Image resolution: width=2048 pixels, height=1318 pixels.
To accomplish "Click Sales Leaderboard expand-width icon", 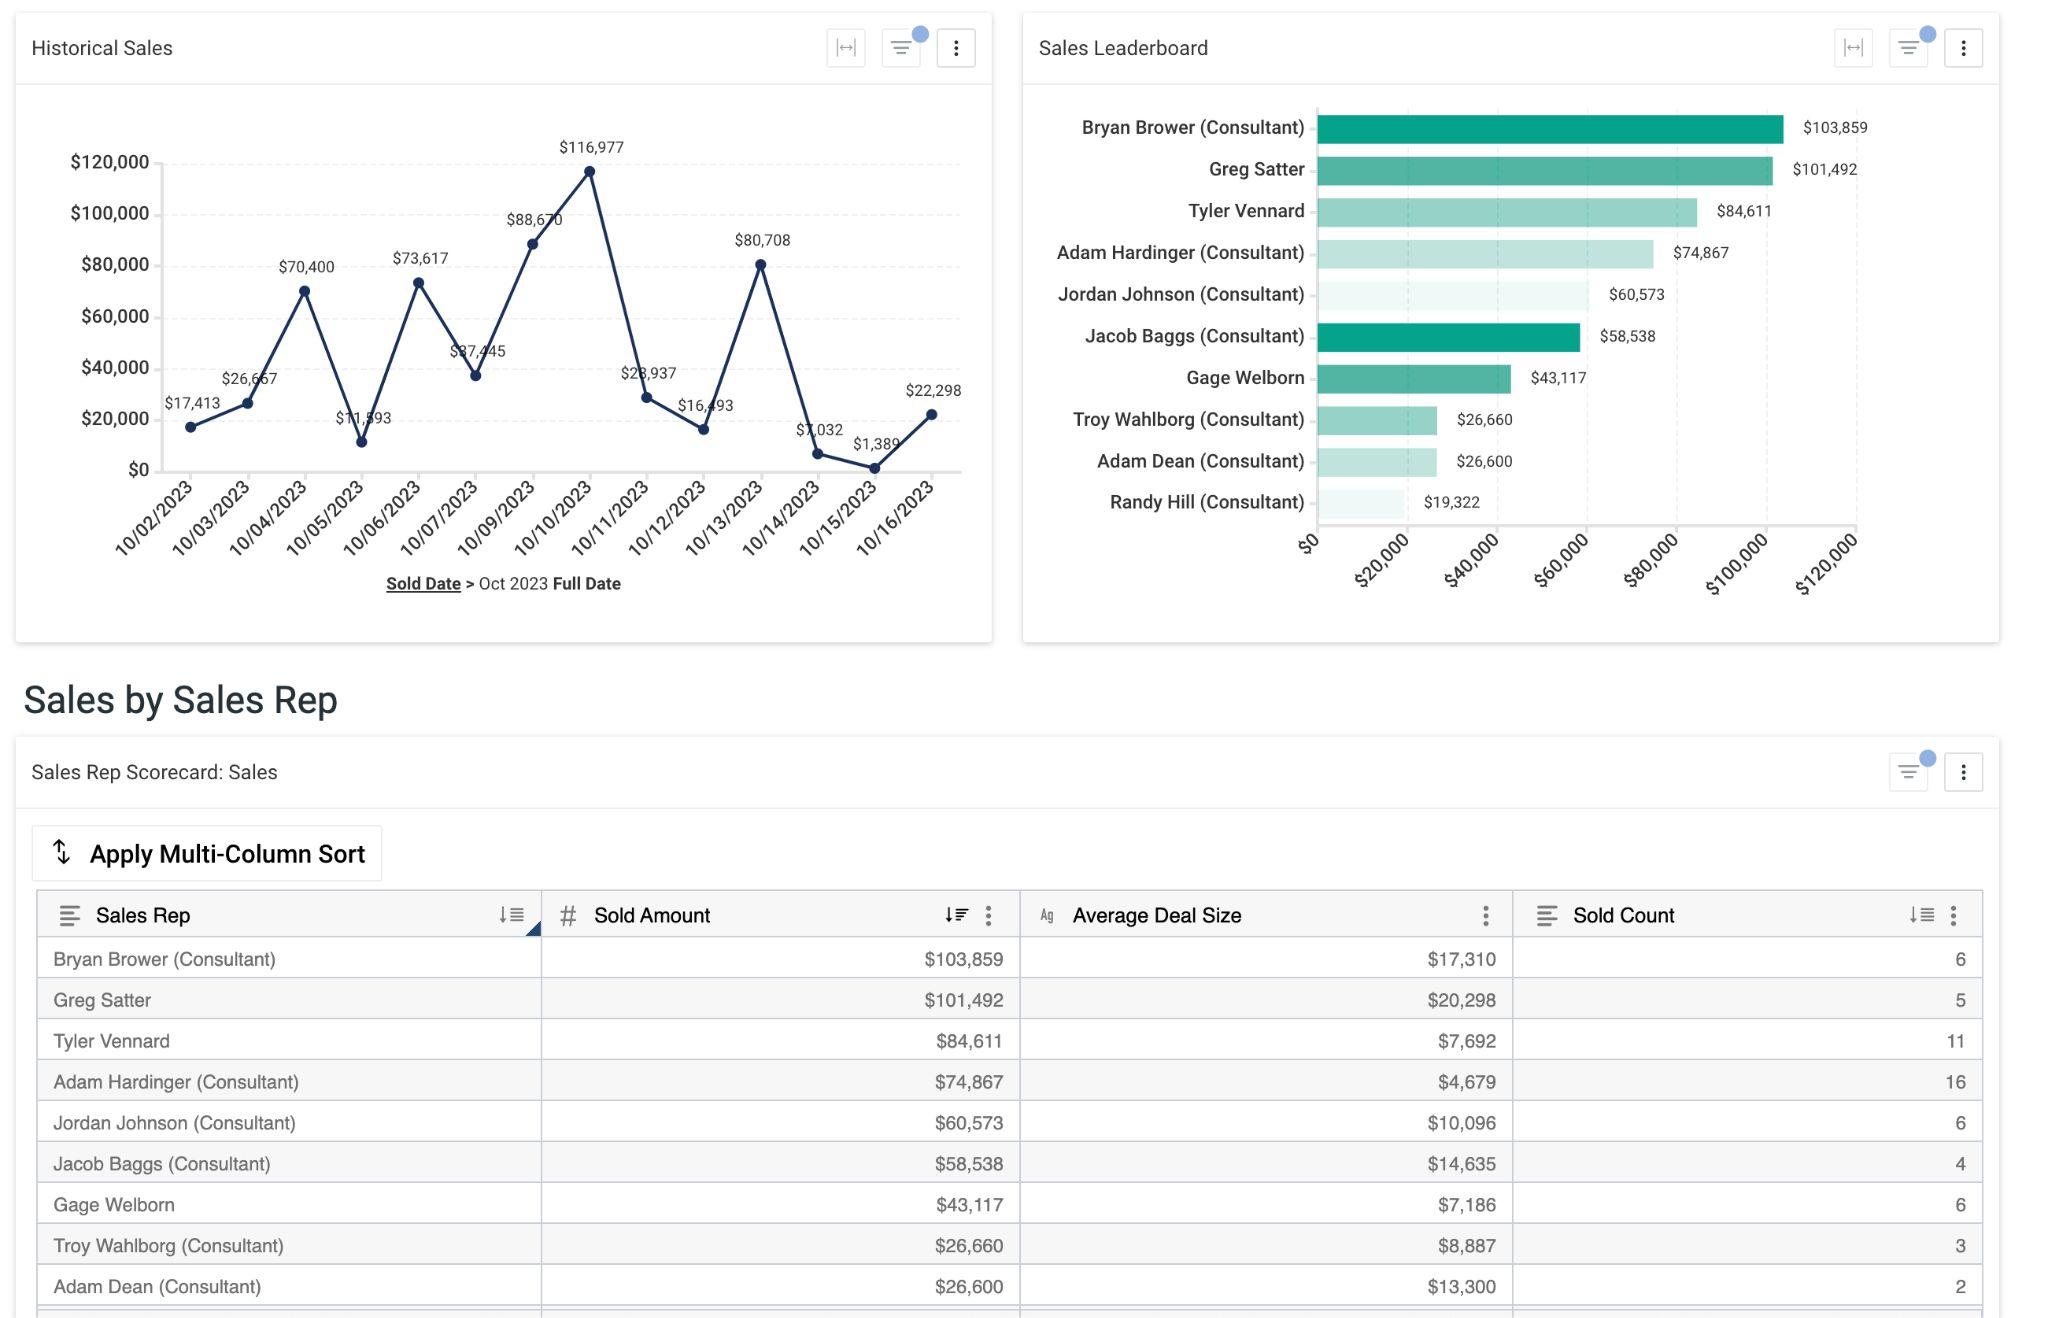I will coord(1853,48).
